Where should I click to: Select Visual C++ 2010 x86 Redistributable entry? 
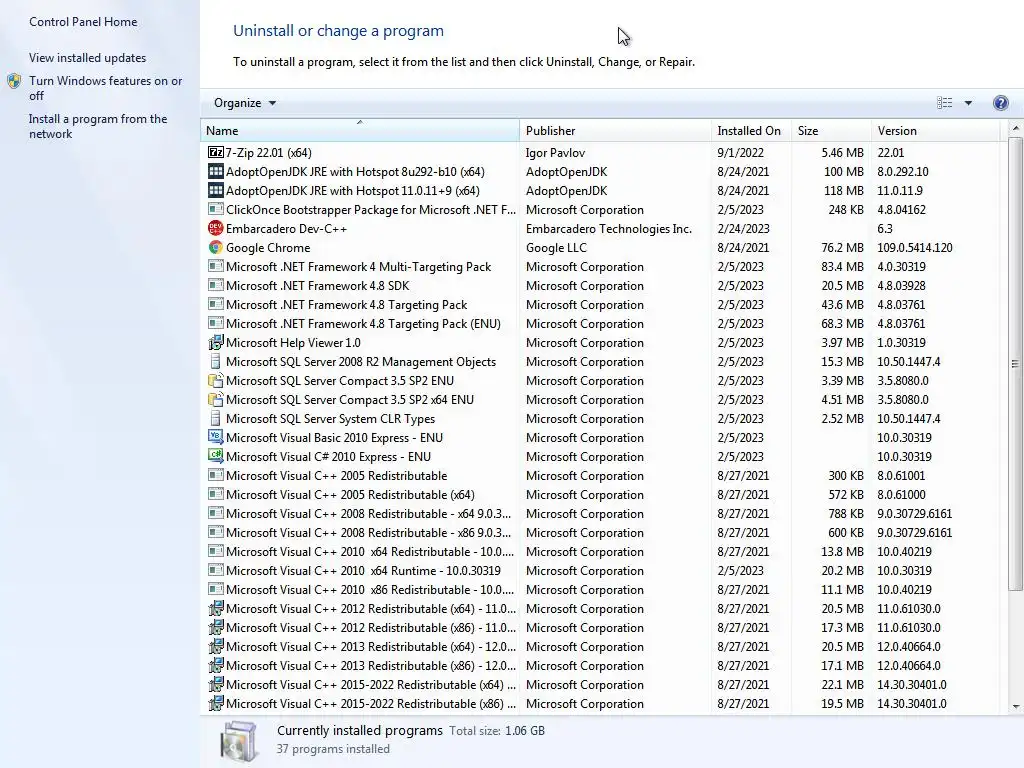click(600, 589)
